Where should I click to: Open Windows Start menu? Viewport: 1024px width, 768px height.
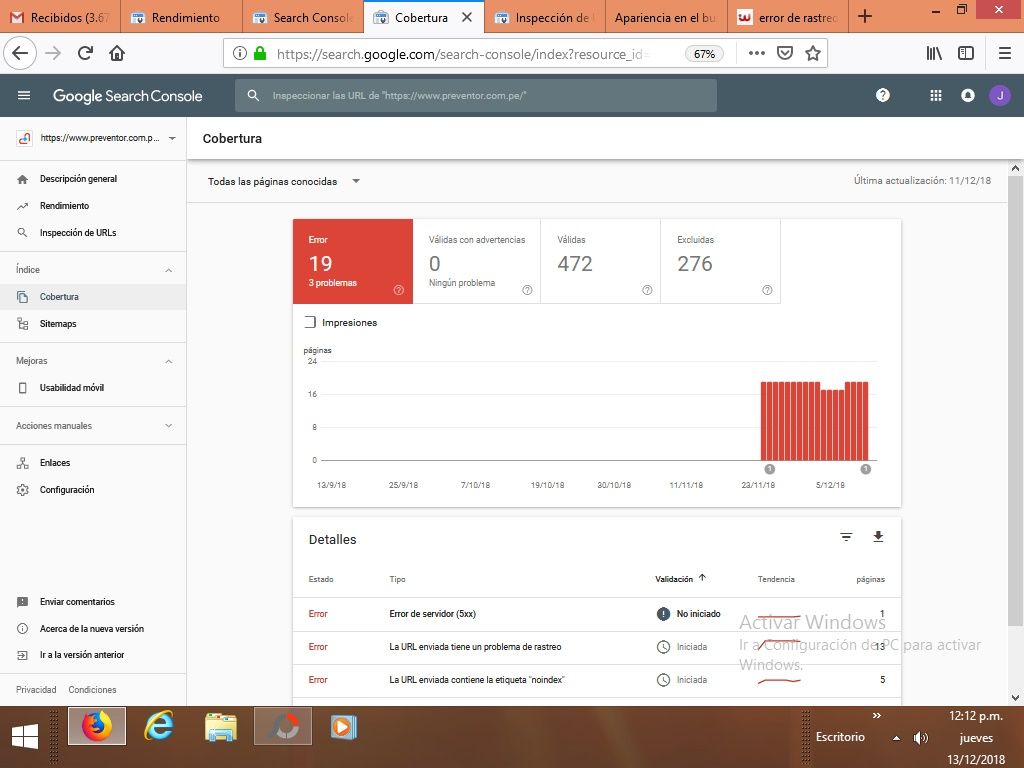pyautogui.click(x=25, y=737)
